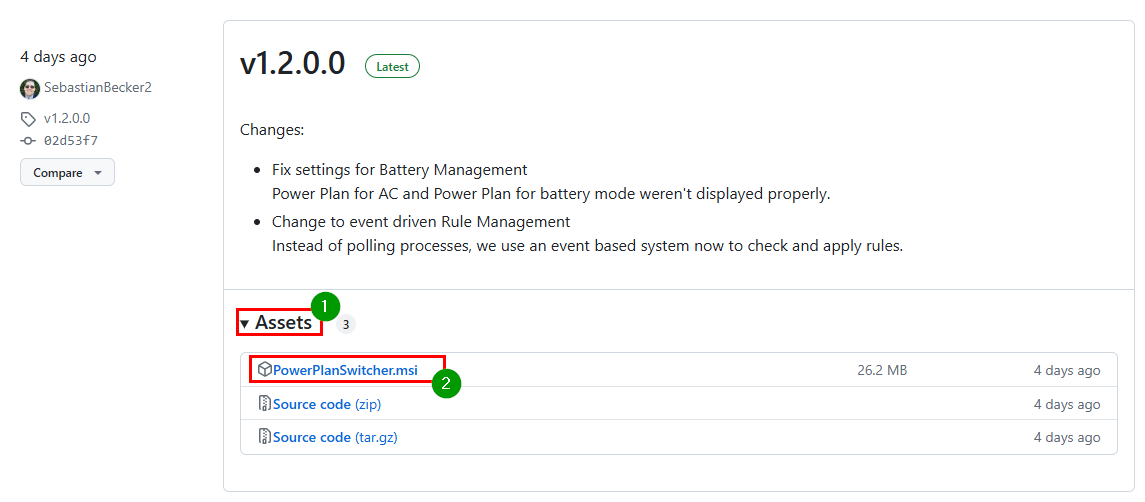Download PowerPlanSwitcher.msi installer

pyautogui.click(x=345, y=370)
